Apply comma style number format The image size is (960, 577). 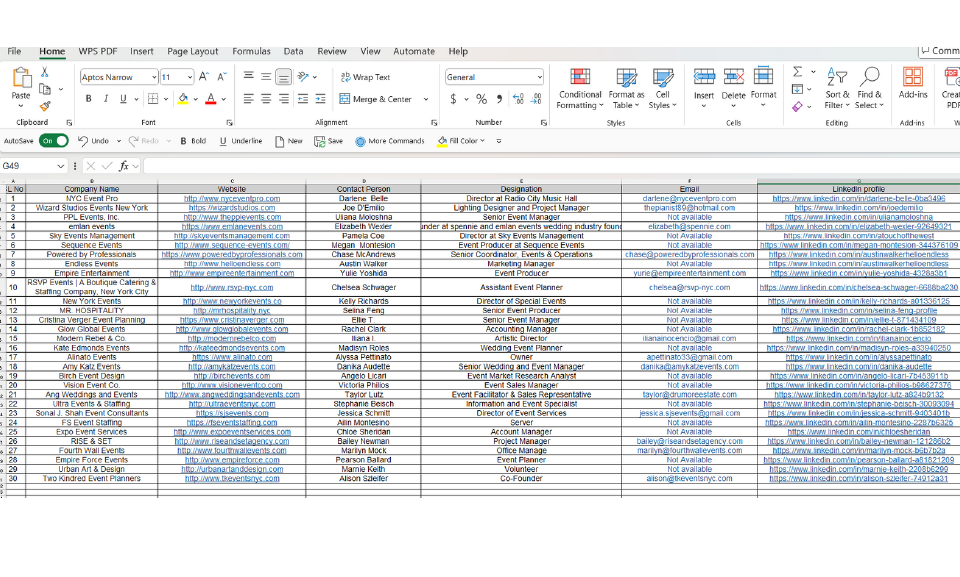500,99
